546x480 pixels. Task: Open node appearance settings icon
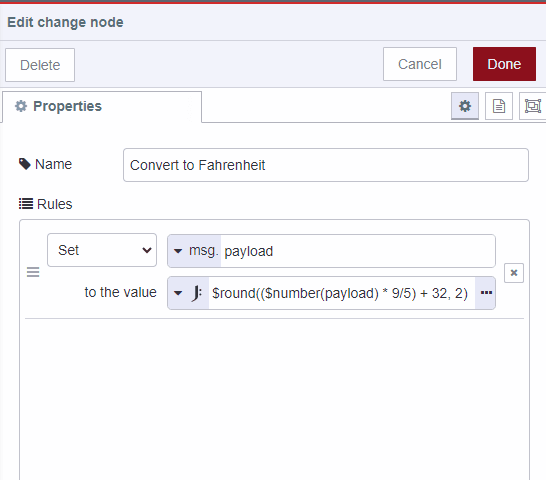click(x=532, y=106)
